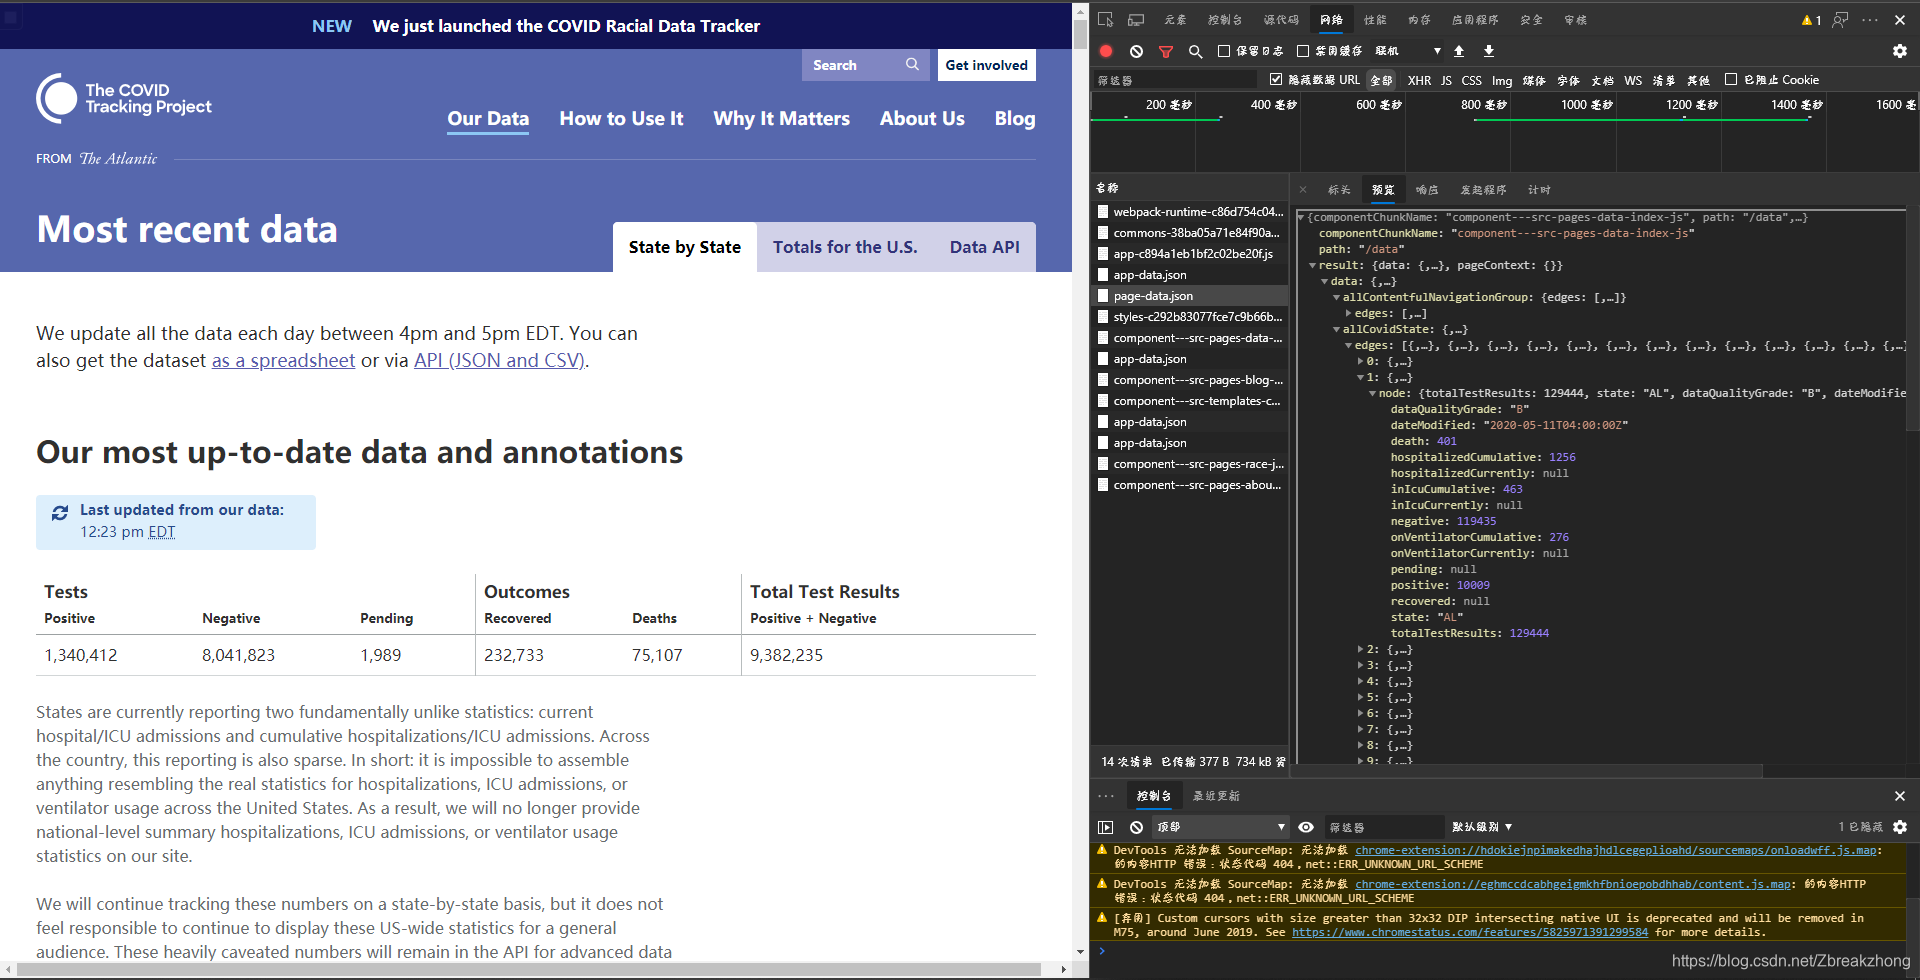This screenshot has height=980, width=1920.
Task: Create a live expression with the eye icon
Action: (1306, 827)
